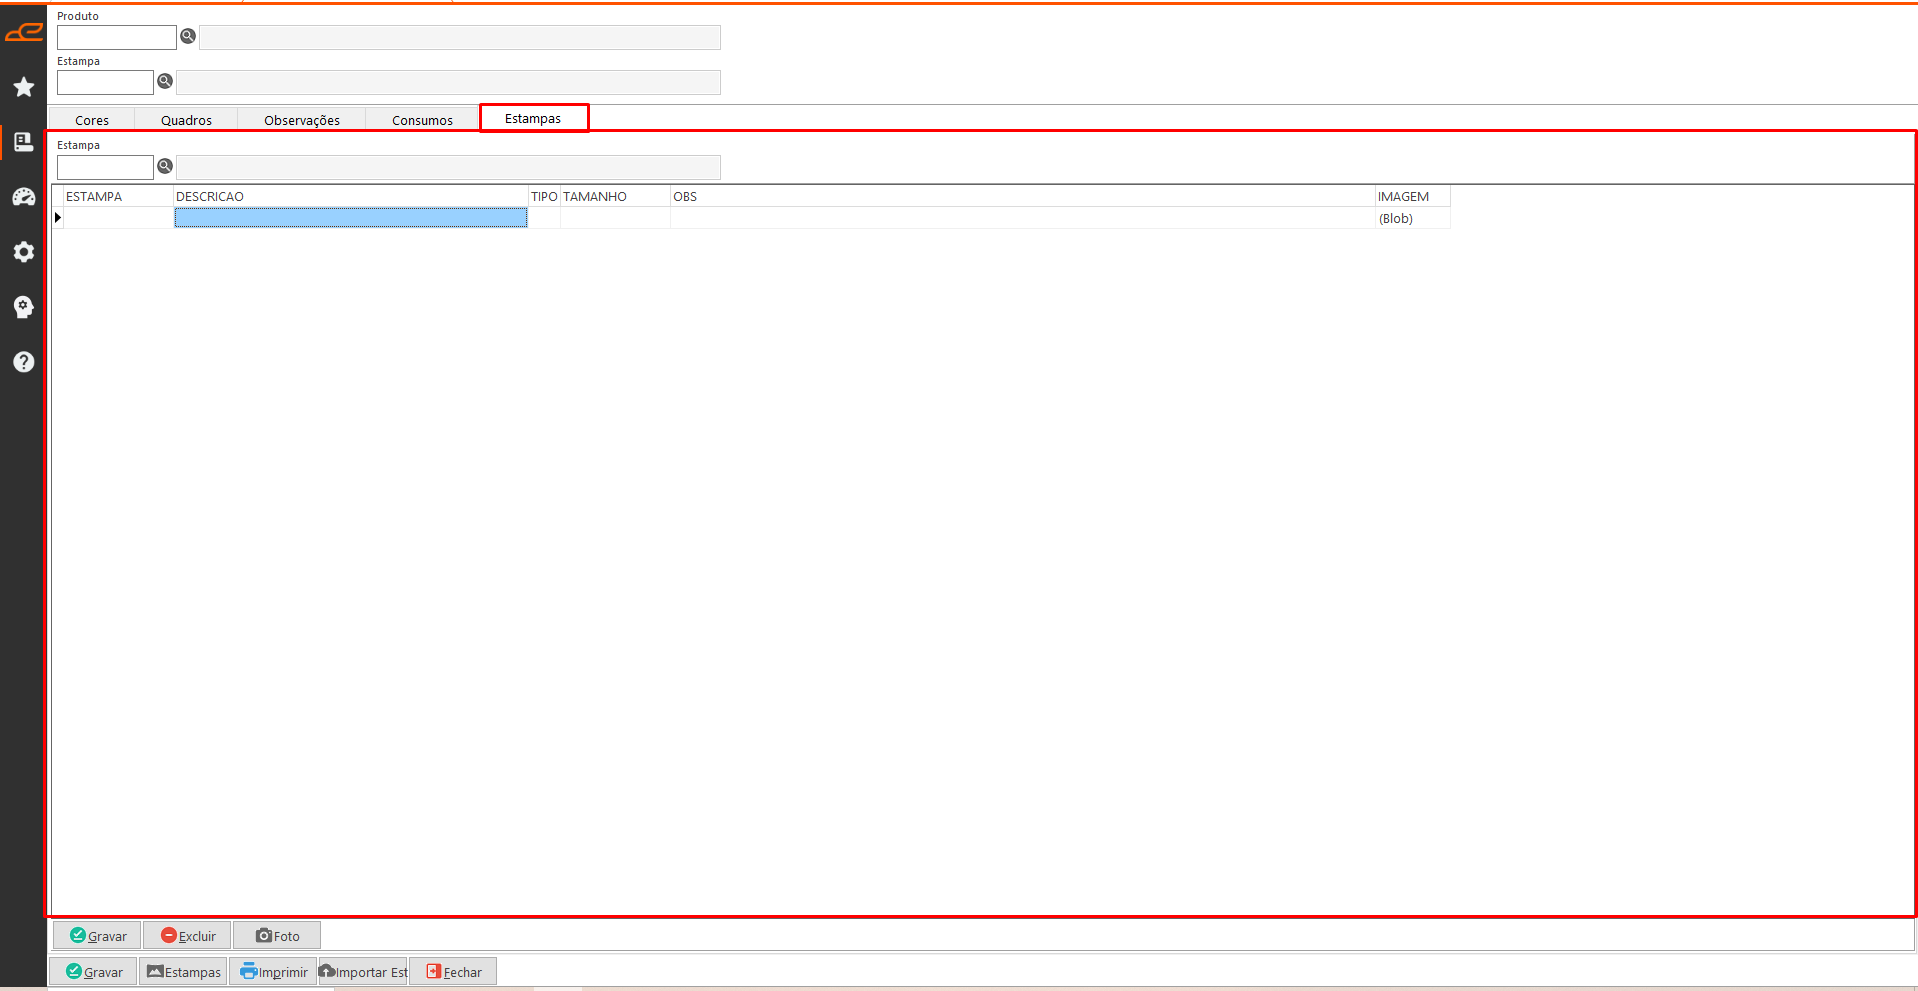Switch to the Cores tab

(92, 120)
